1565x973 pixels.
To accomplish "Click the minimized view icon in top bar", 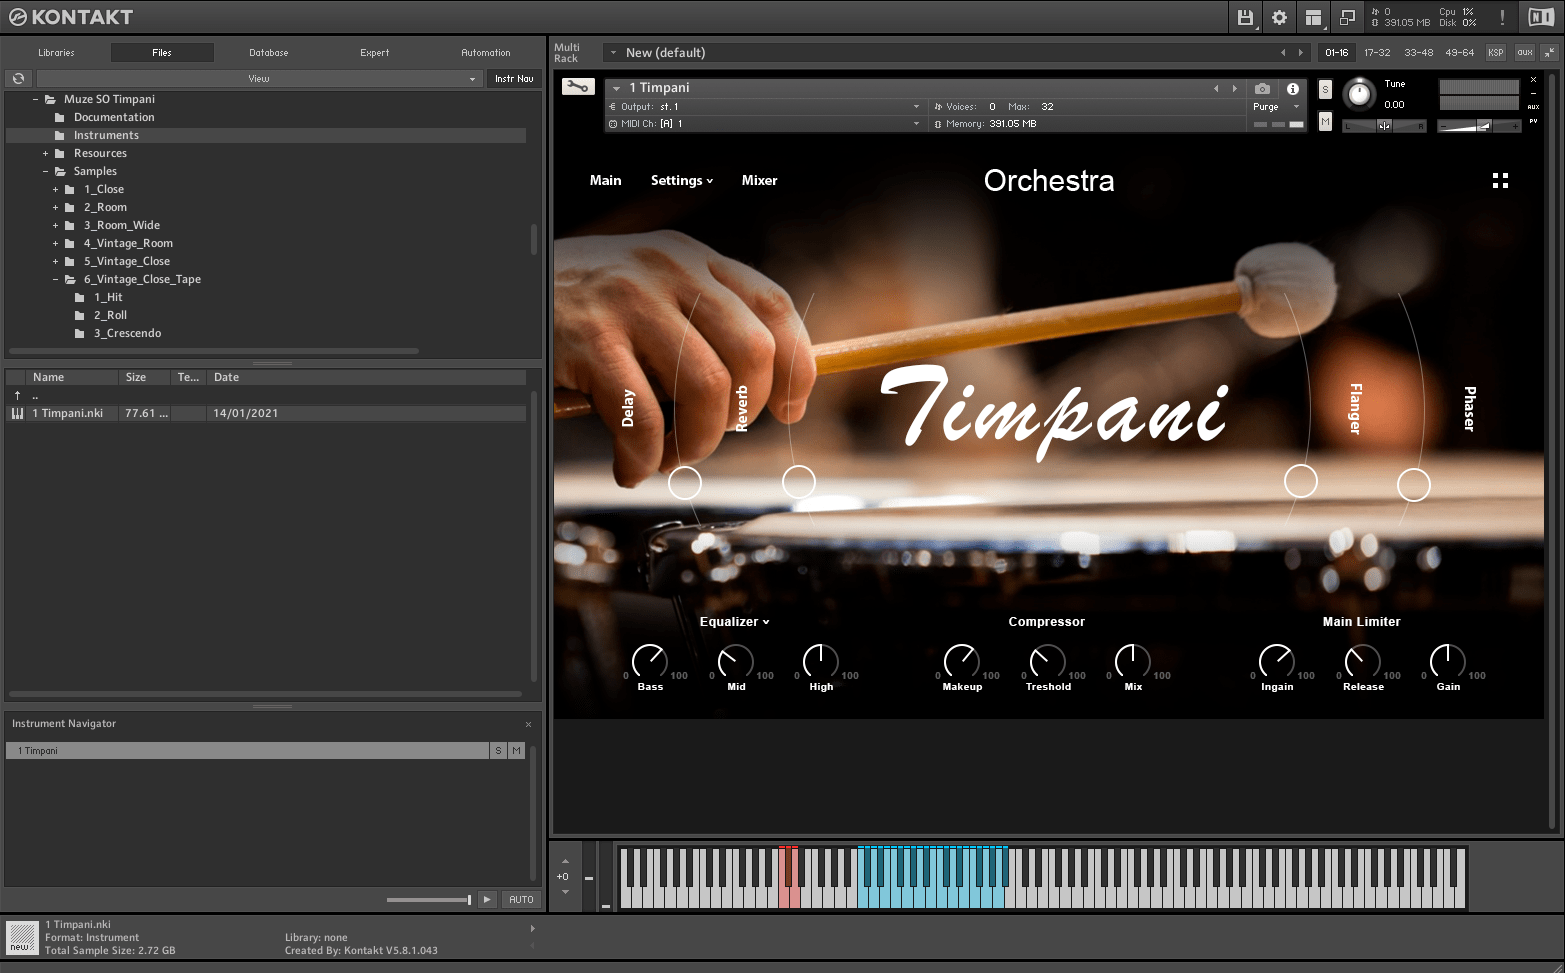I will point(1347,17).
